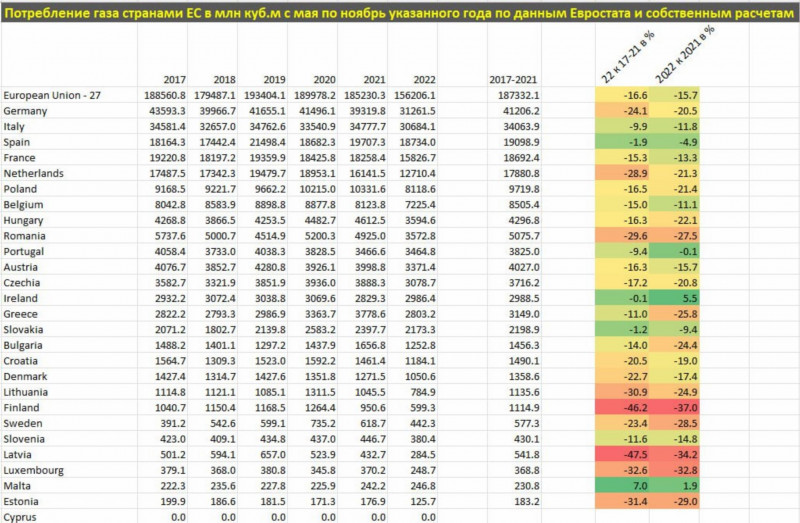Image resolution: width=800 pixels, height=523 pixels.
Task: Select the Slovakia row label
Action: pos(23,330)
